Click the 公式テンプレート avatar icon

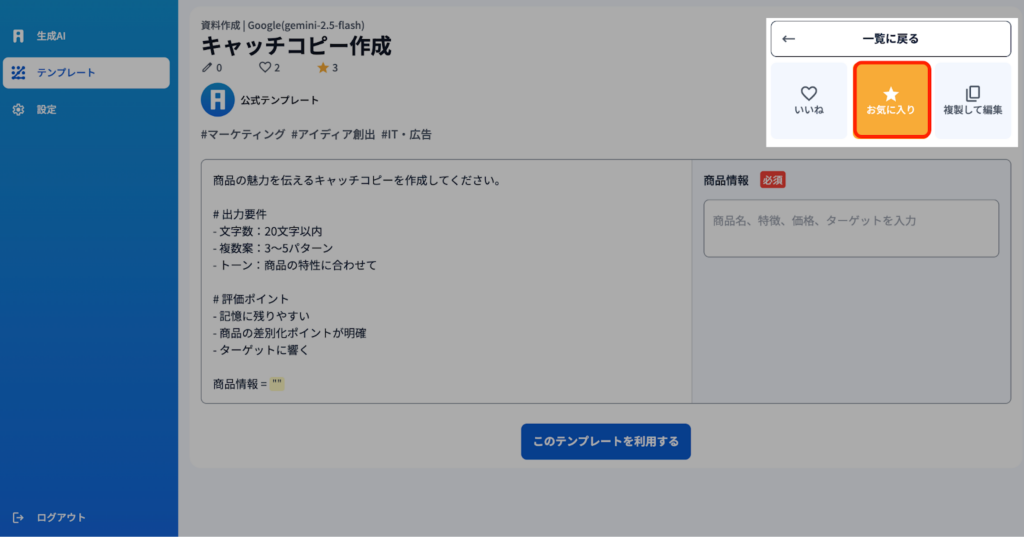click(217, 100)
